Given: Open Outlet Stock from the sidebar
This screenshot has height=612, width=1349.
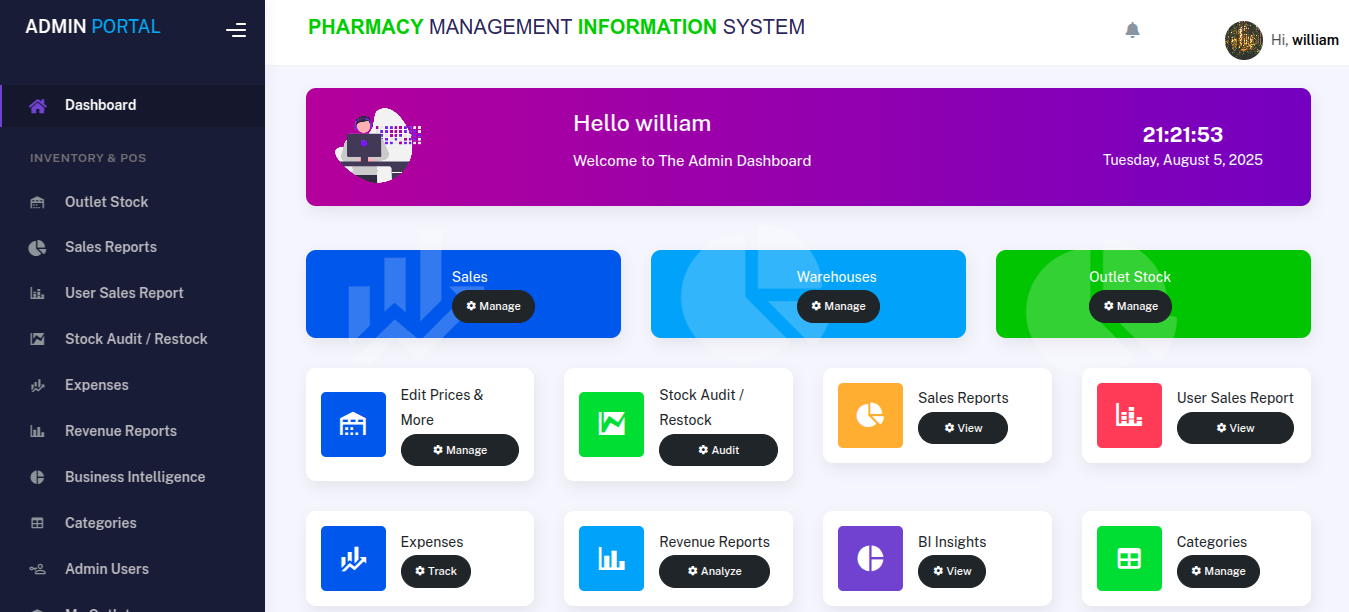Looking at the screenshot, I should (x=106, y=202).
